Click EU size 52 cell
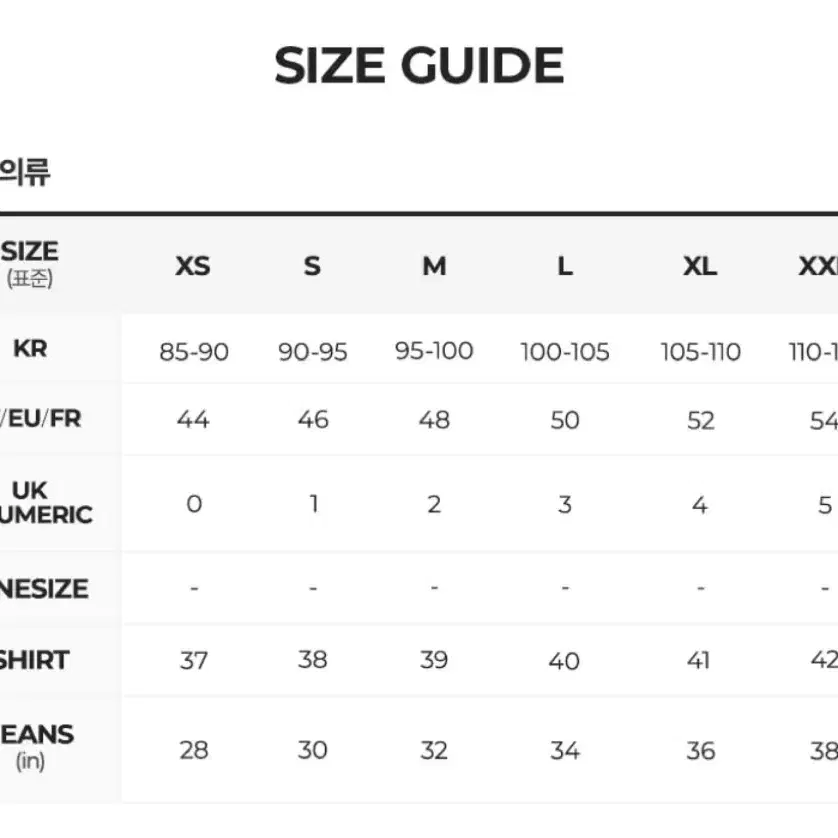 pyautogui.click(x=701, y=421)
